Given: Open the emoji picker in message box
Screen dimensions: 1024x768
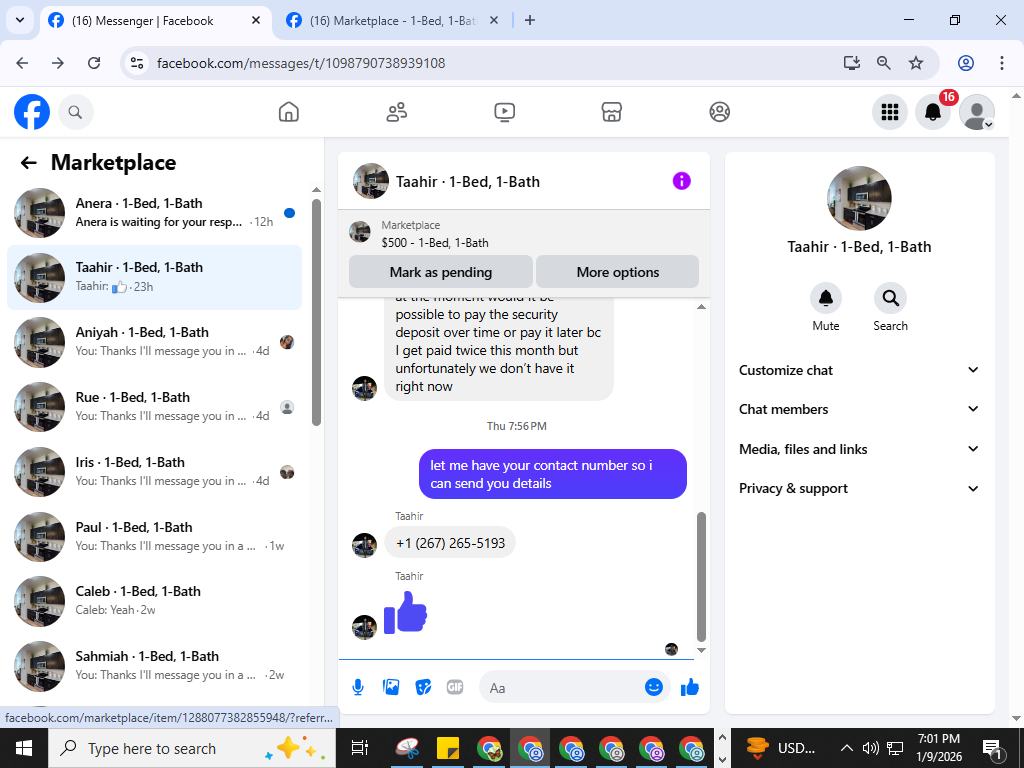Looking at the screenshot, I should coord(653,687).
